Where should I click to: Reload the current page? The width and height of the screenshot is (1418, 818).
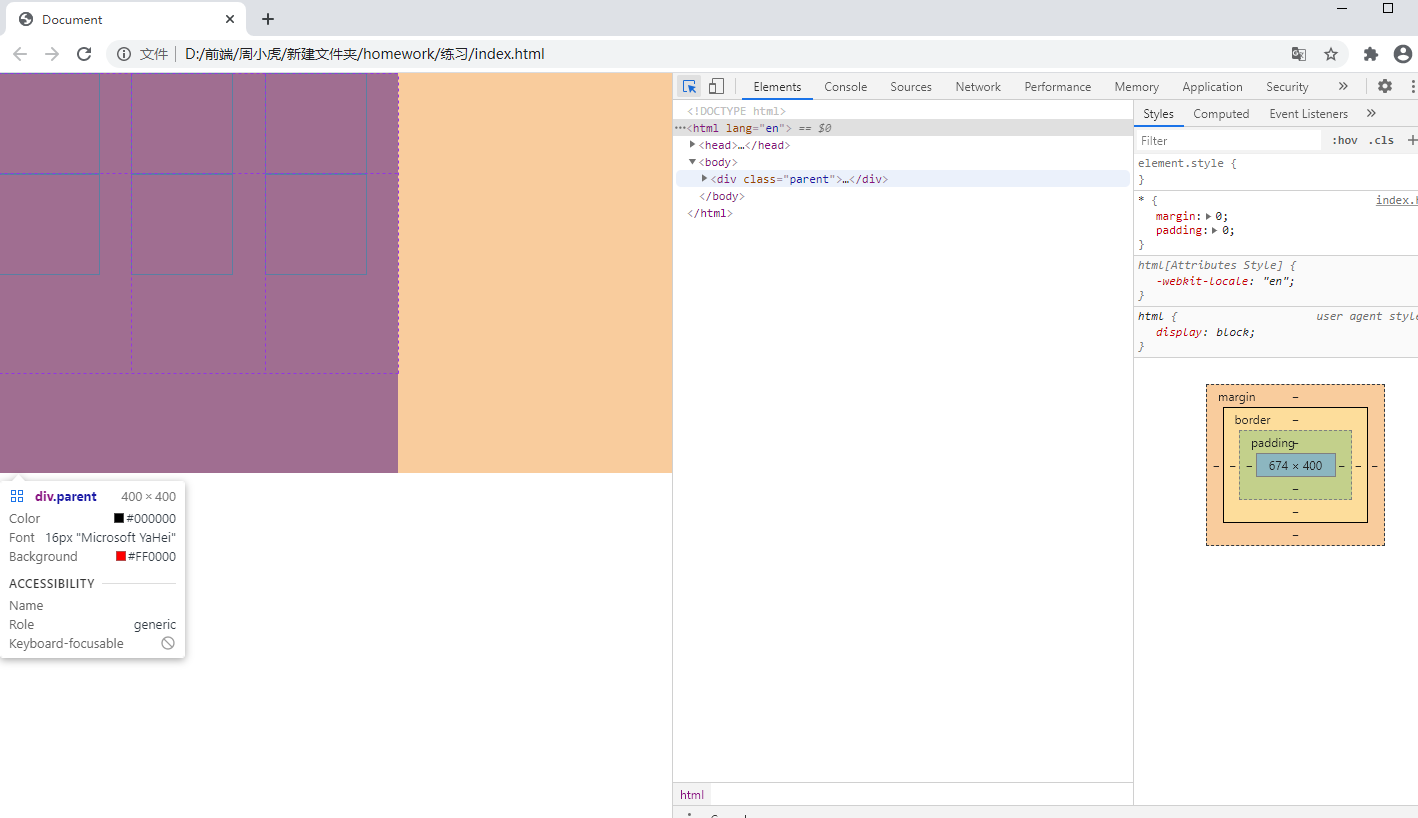click(84, 54)
